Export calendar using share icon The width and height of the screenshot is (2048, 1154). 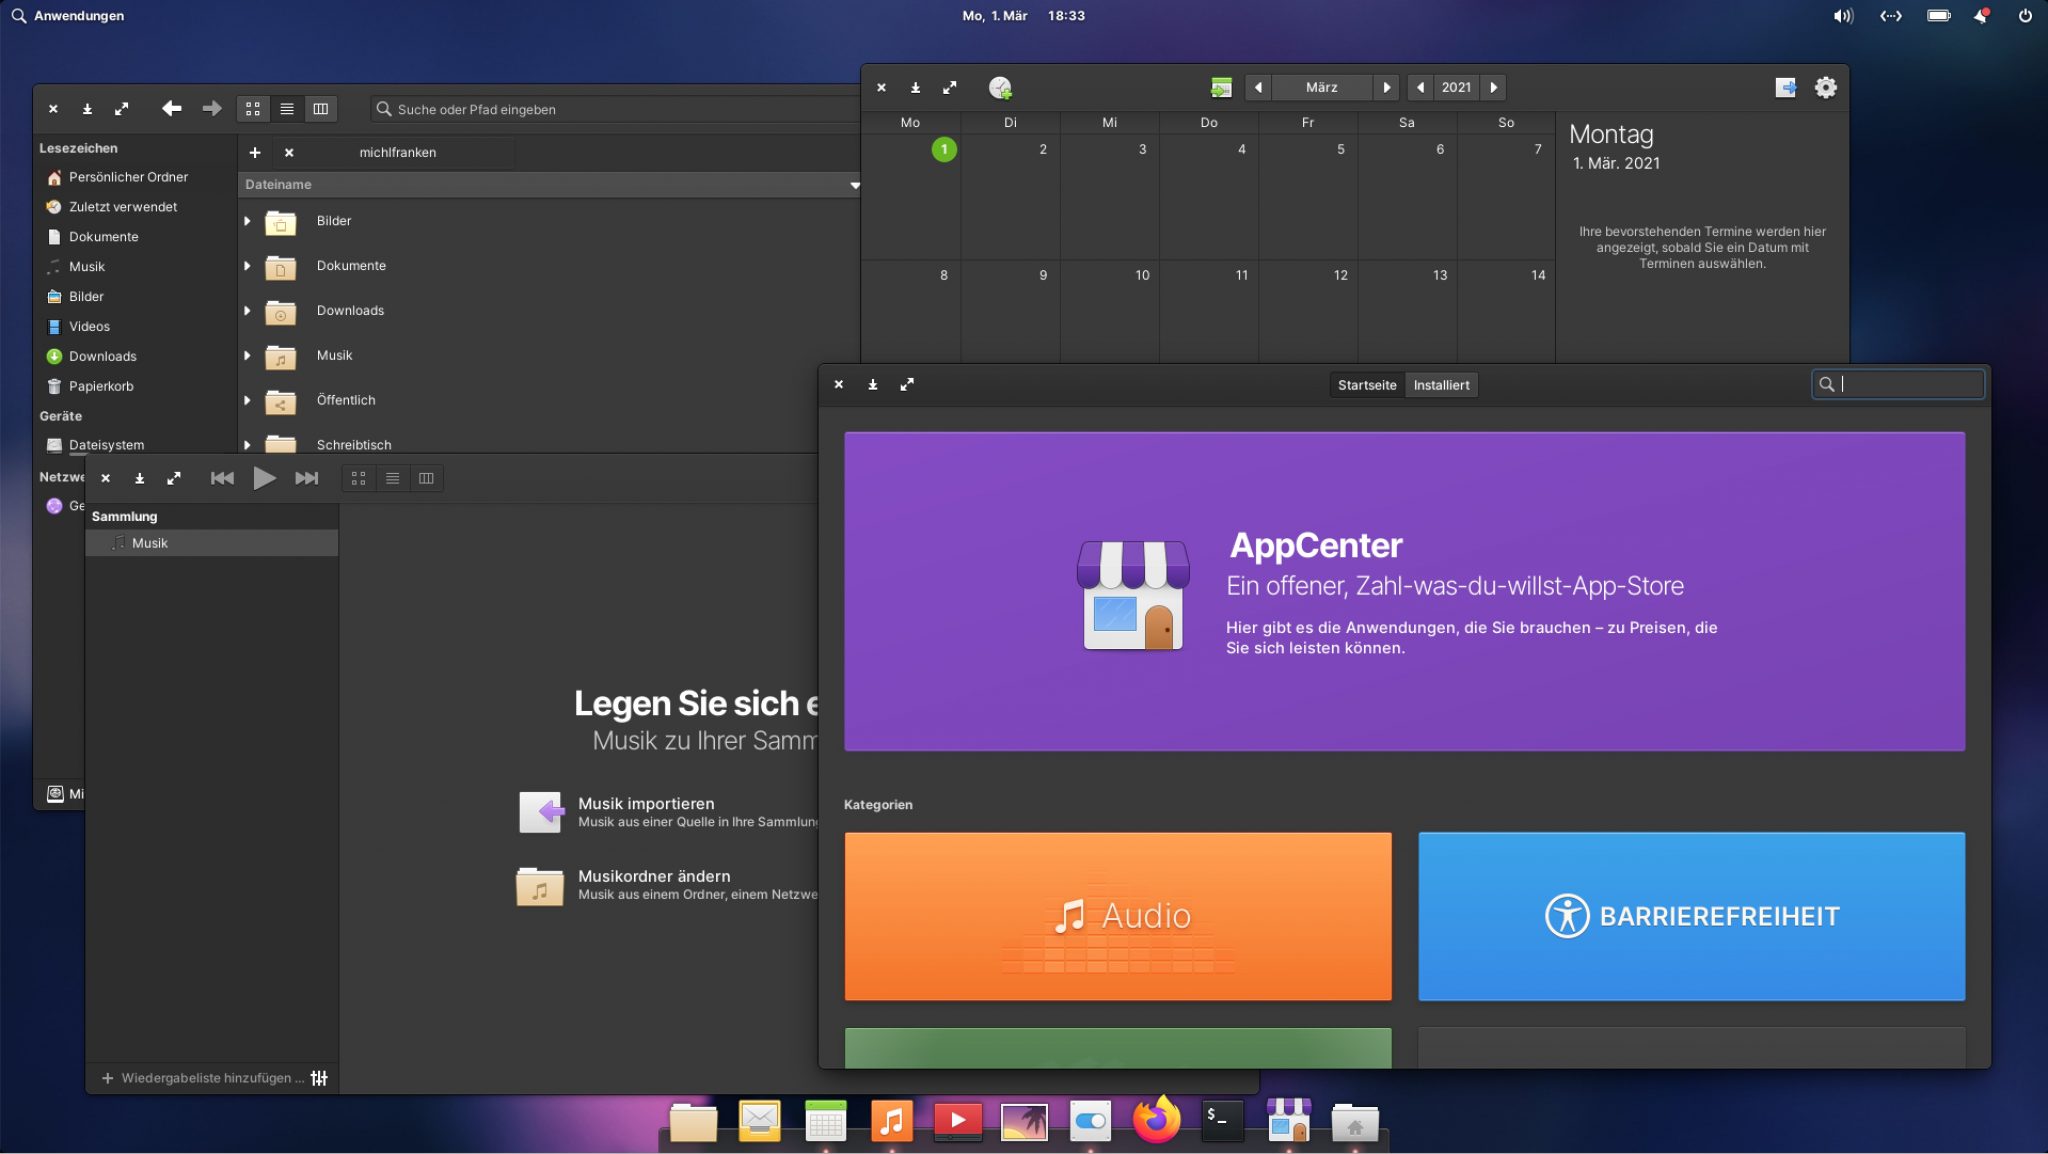click(x=1786, y=88)
